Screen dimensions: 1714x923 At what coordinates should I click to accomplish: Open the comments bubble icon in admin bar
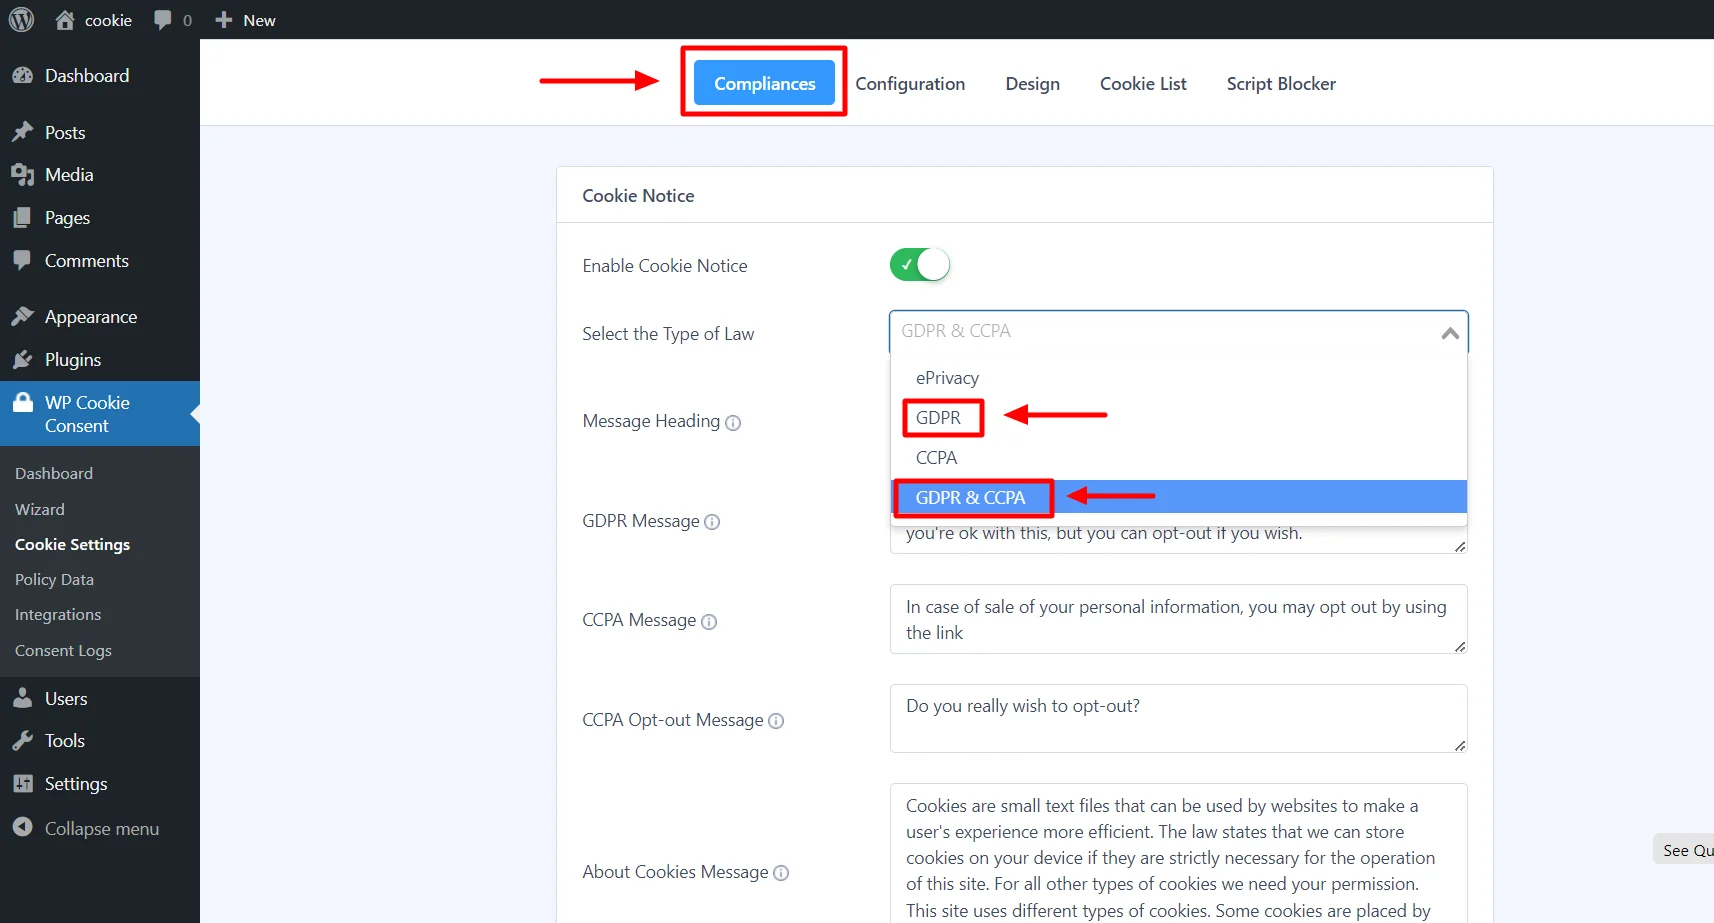click(x=163, y=20)
